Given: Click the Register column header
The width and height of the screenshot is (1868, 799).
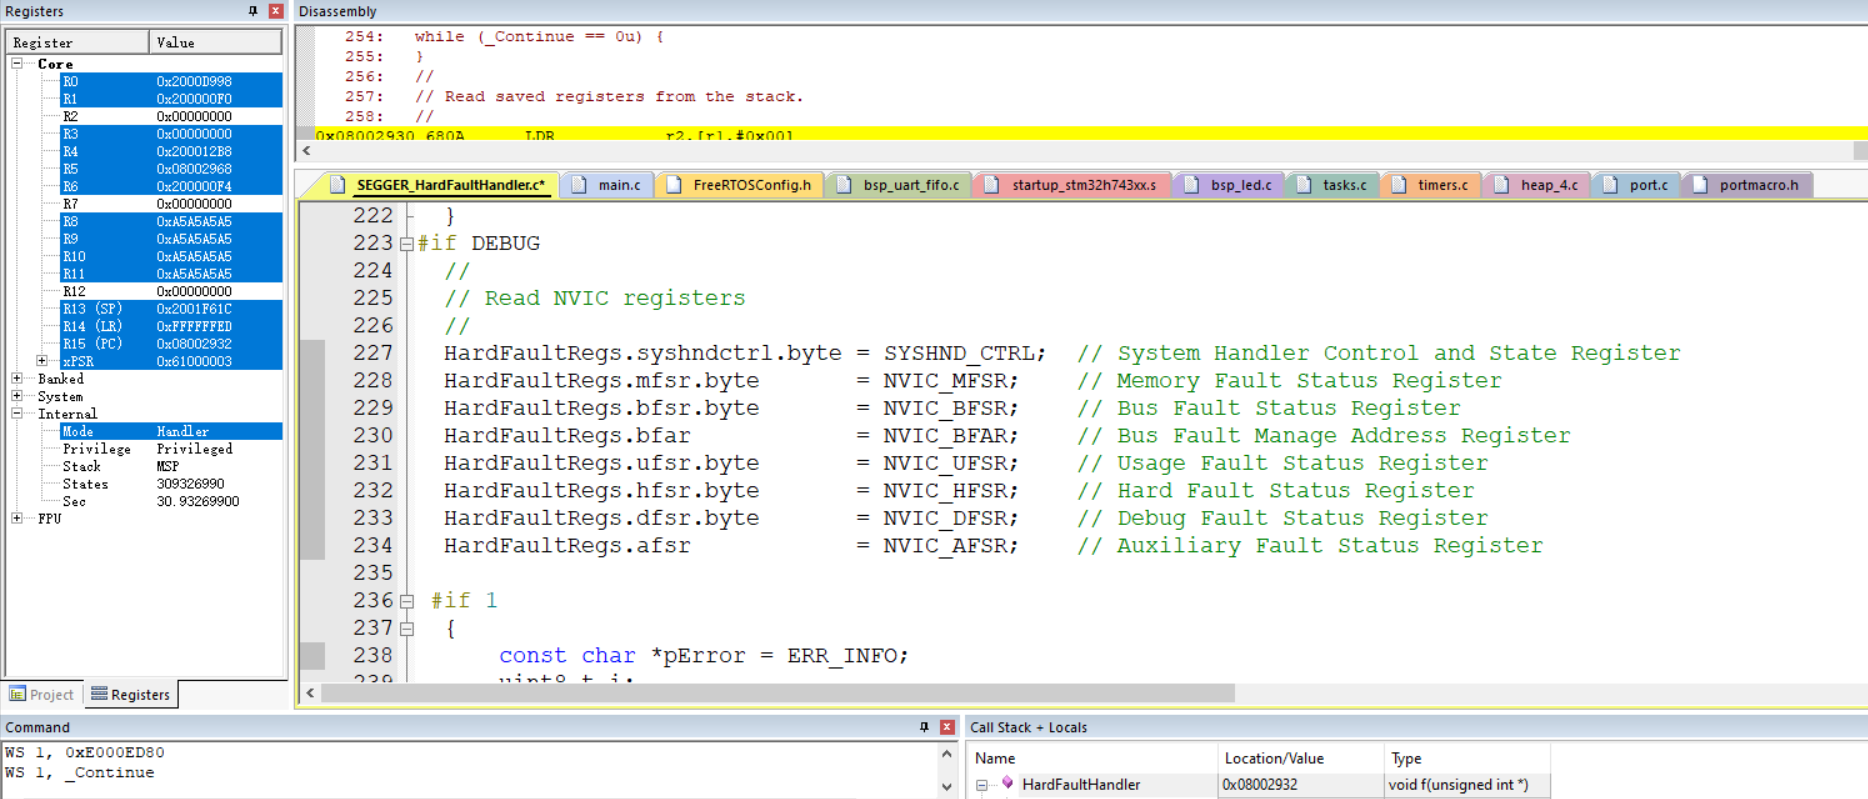Looking at the screenshot, I should coord(78,42).
